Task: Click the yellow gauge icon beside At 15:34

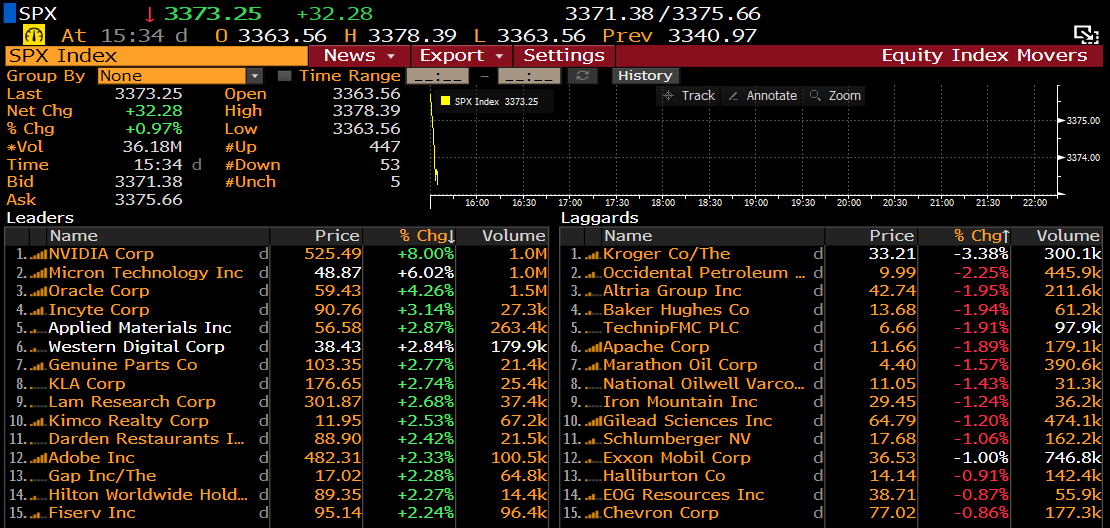Action: (x=35, y=35)
